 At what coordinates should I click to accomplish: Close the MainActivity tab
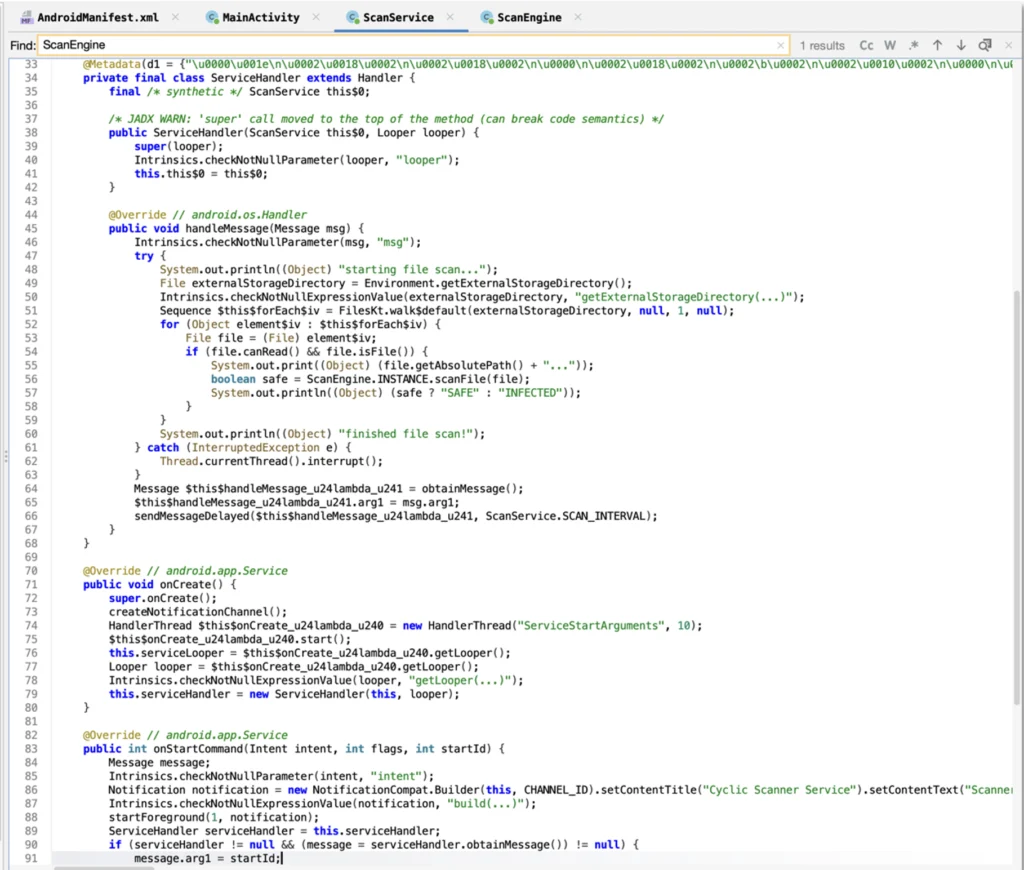(x=315, y=17)
